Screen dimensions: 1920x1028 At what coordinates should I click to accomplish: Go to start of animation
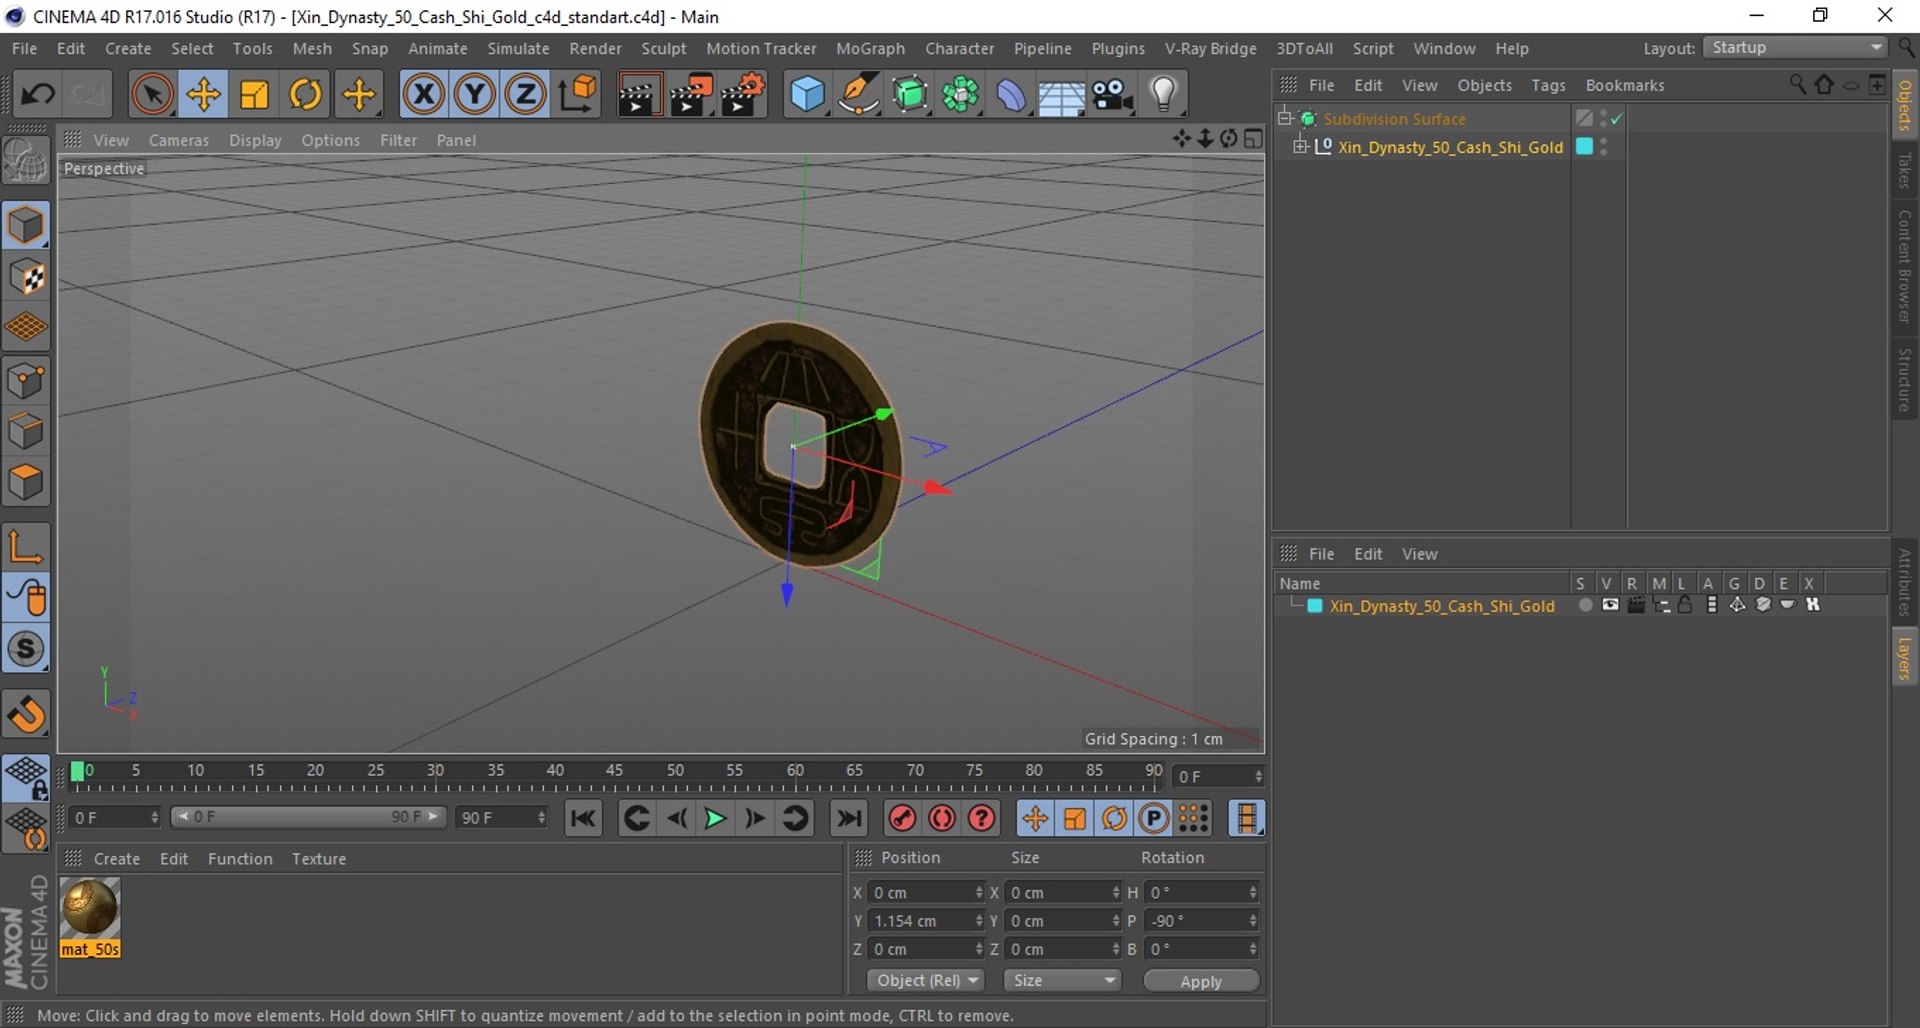(583, 819)
